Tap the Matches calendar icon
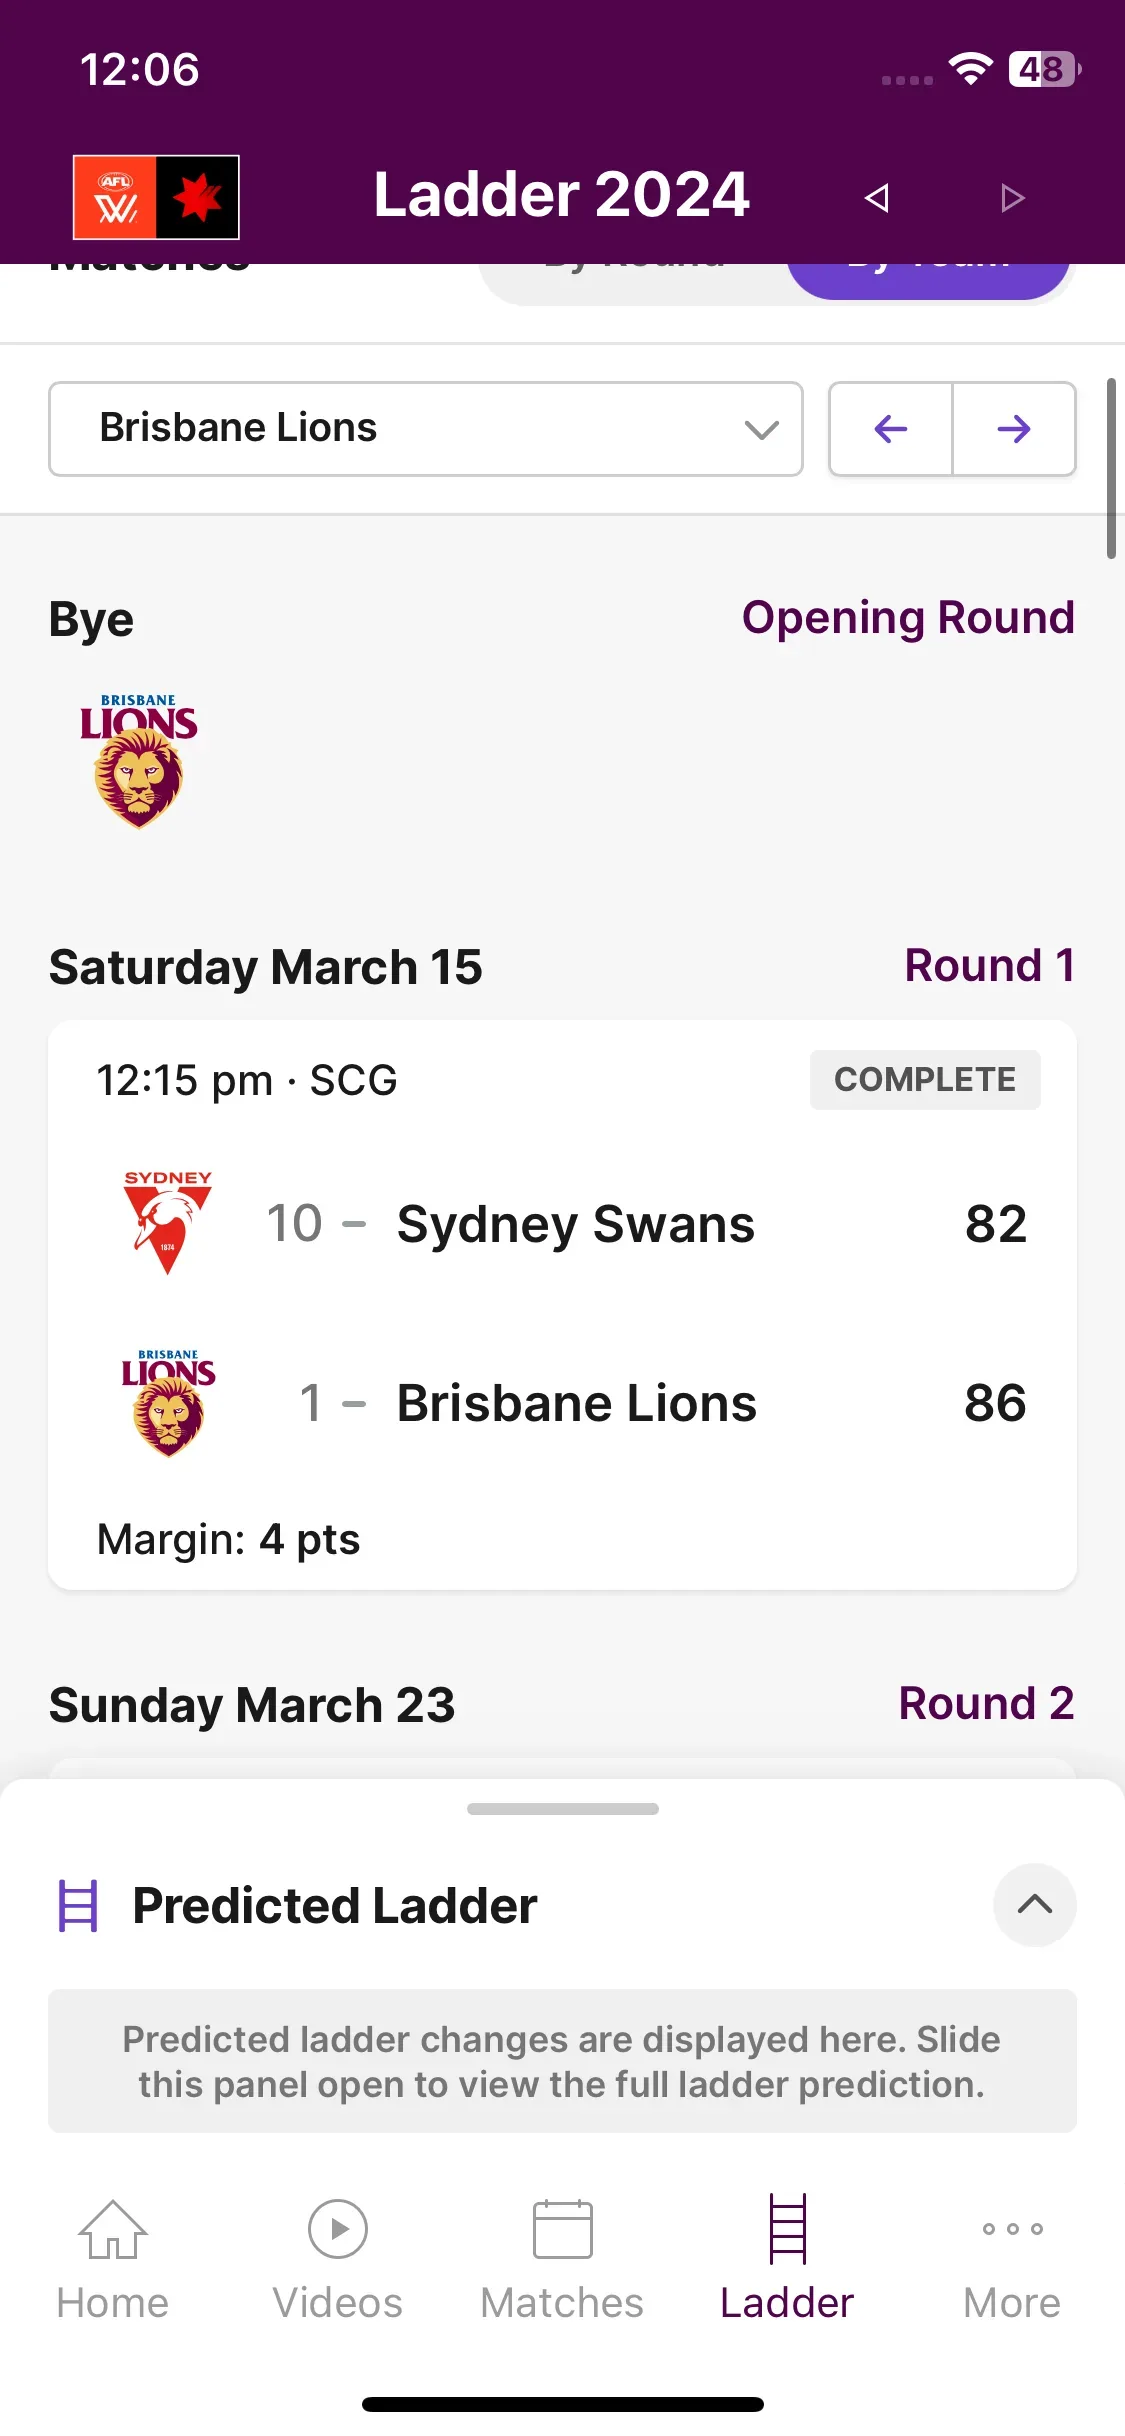 point(563,2229)
